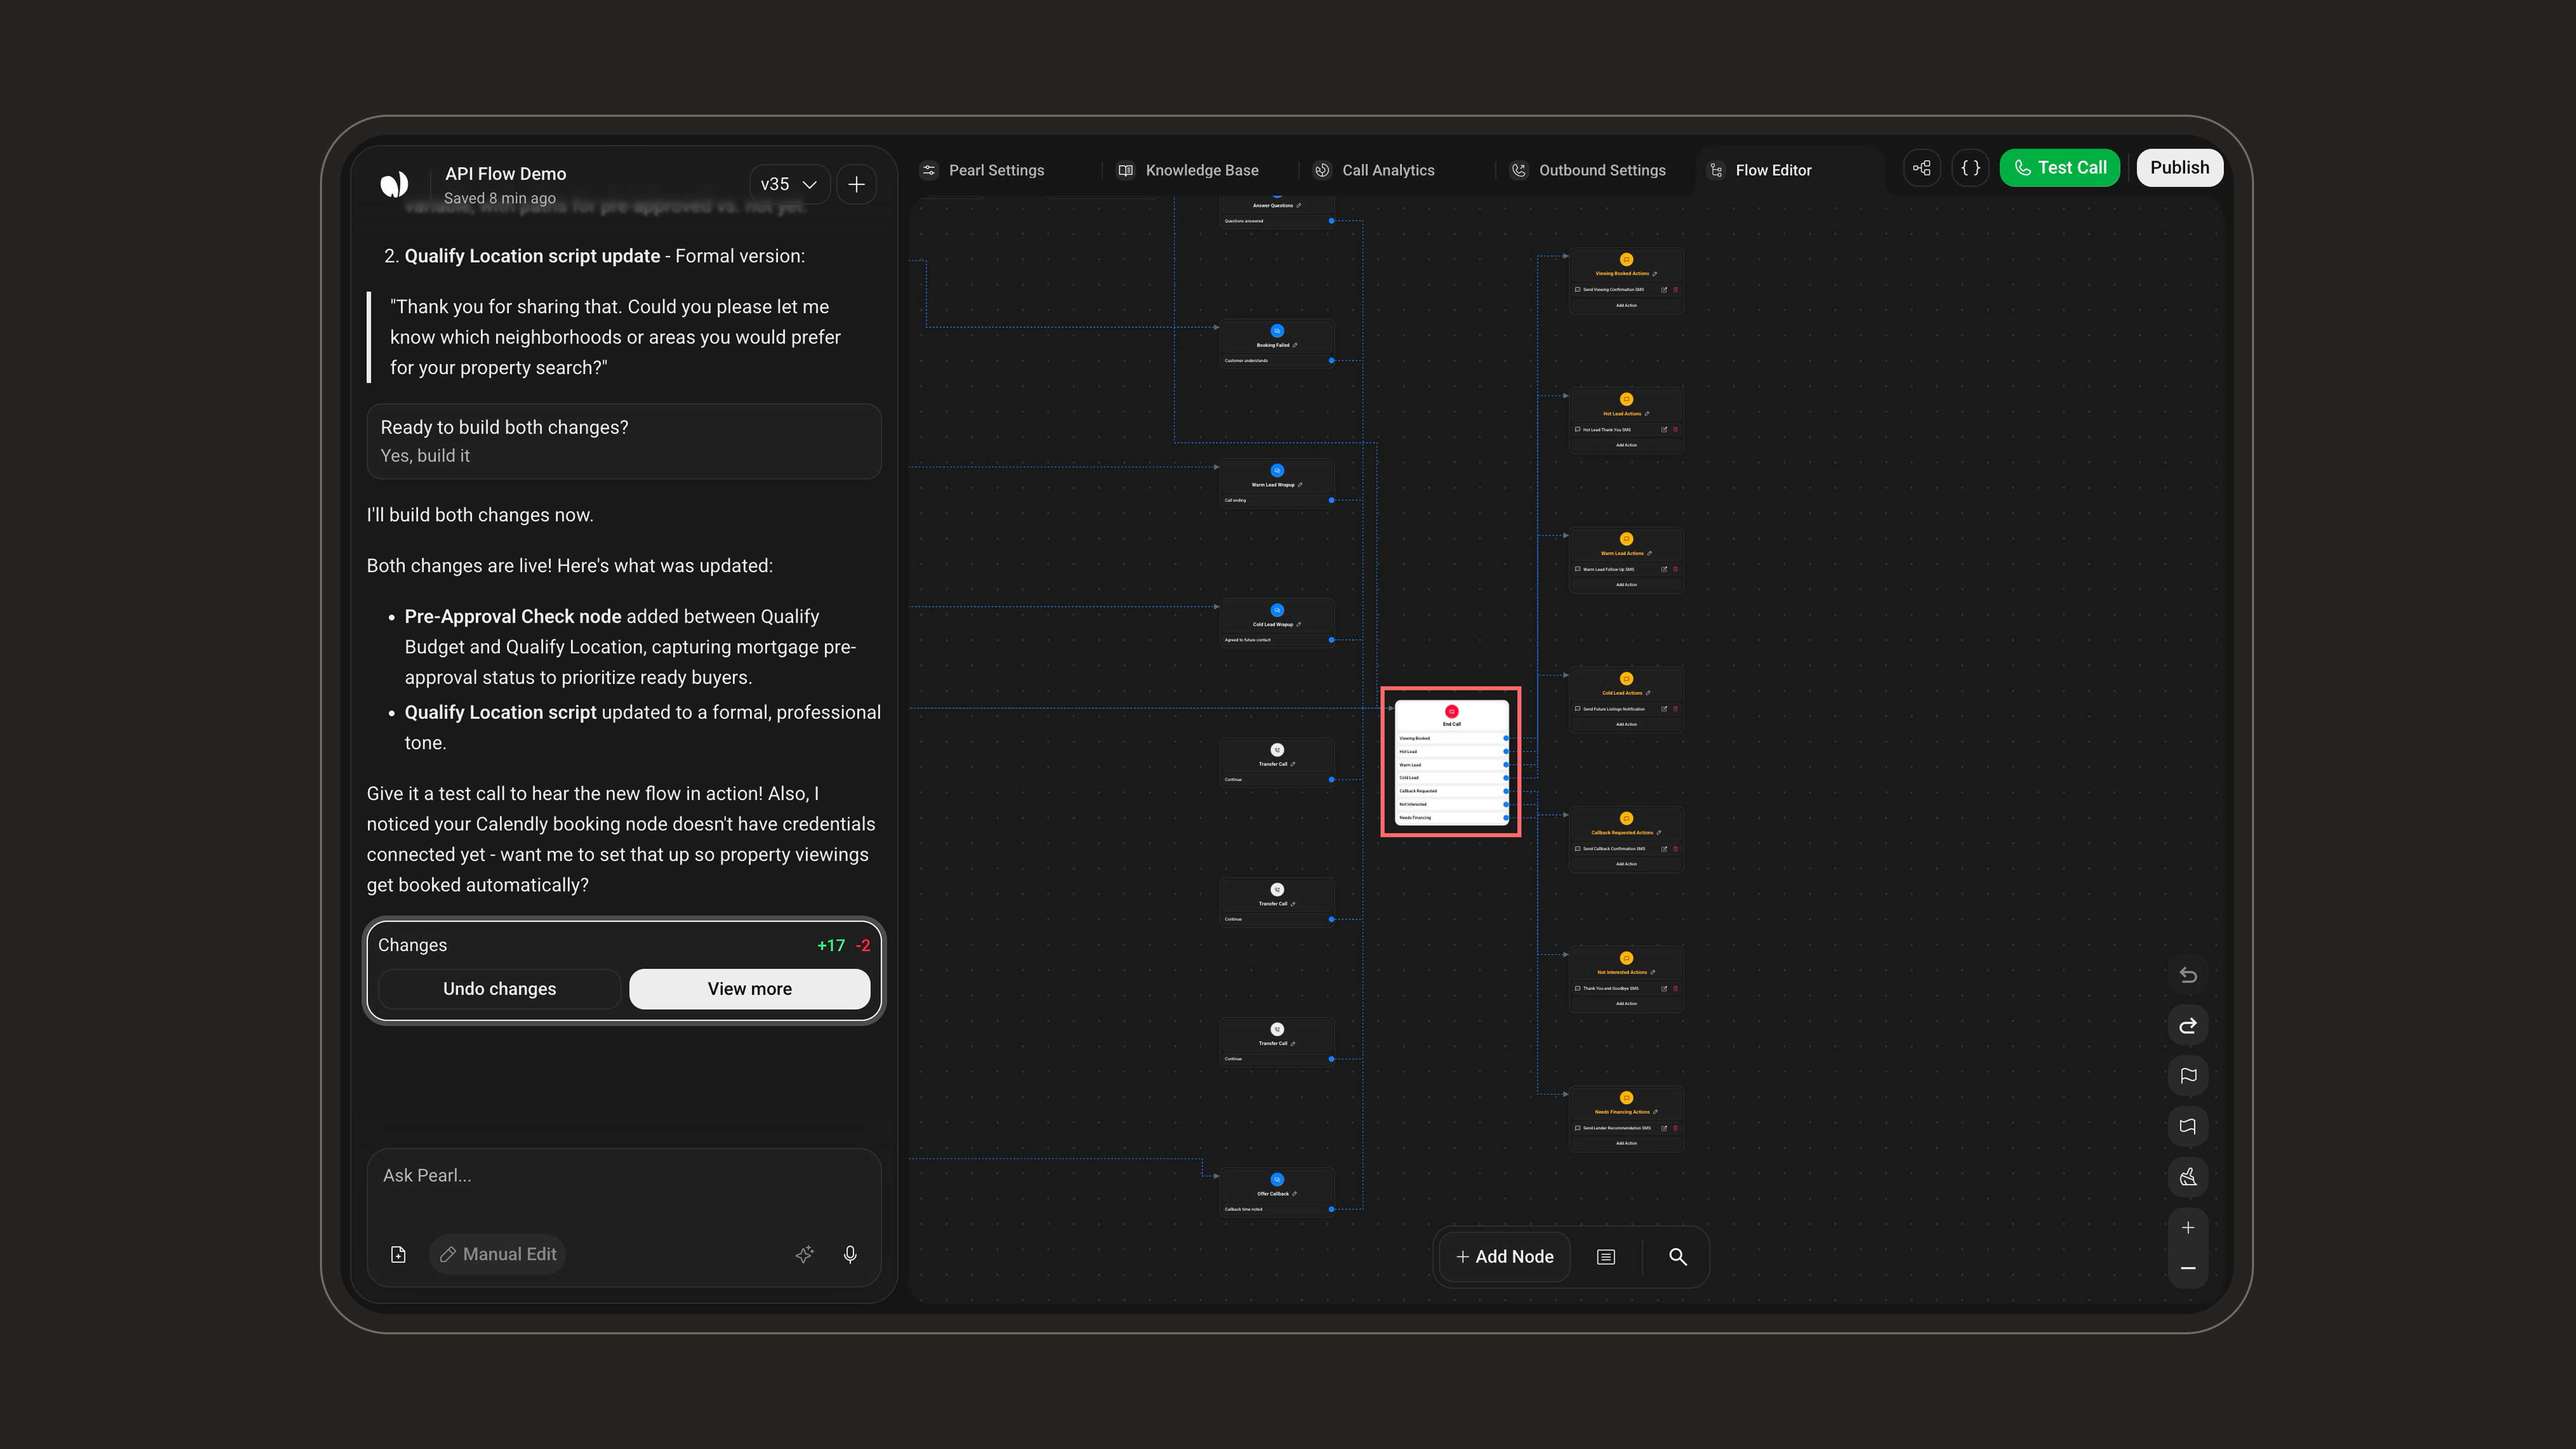Edit the Booking Failed node name
The width and height of the screenshot is (2576, 1449).
coord(1295,345)
